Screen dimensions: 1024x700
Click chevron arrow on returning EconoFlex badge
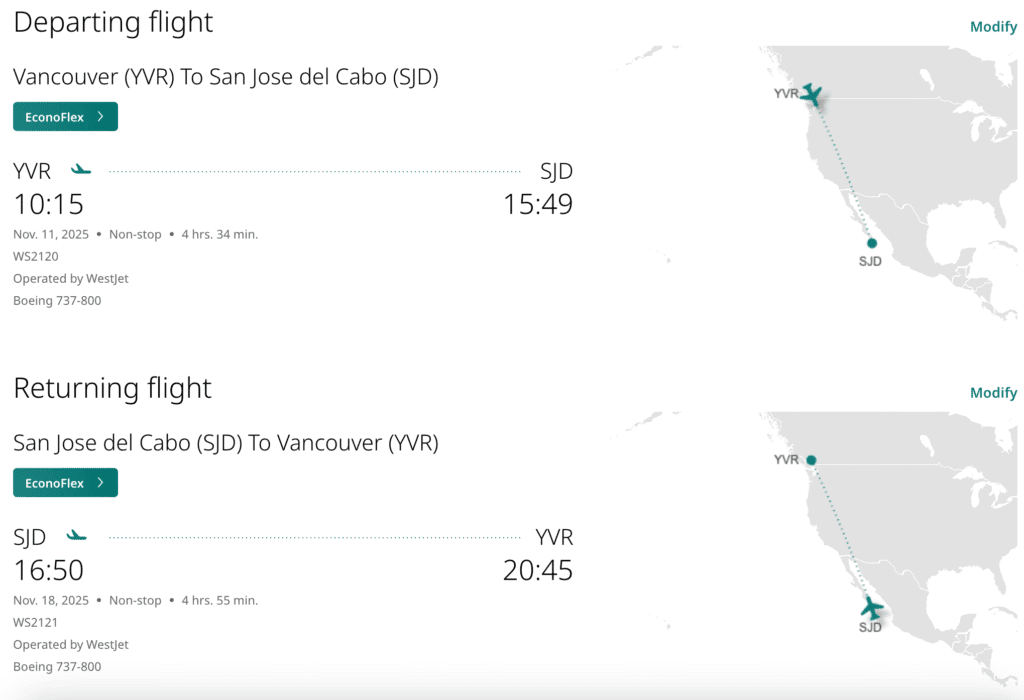pos(101,483)
